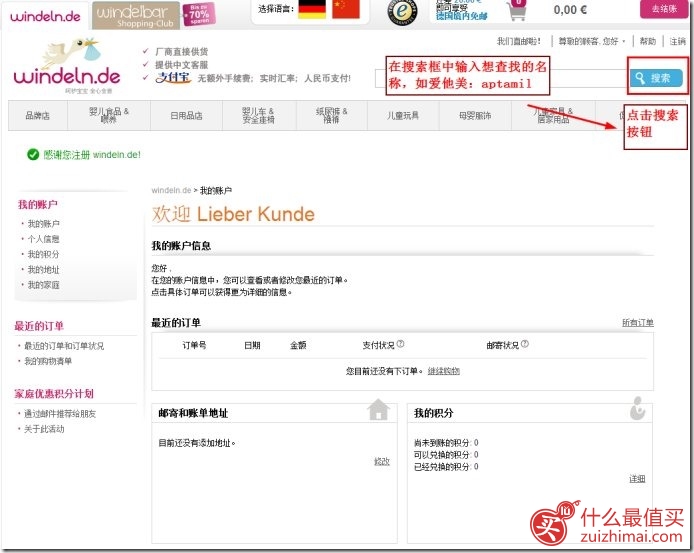Viewport: 694px width, 553px height.
Task: Open the 婴儿食品 & 哺养 menu
Action: coord(108,116)
